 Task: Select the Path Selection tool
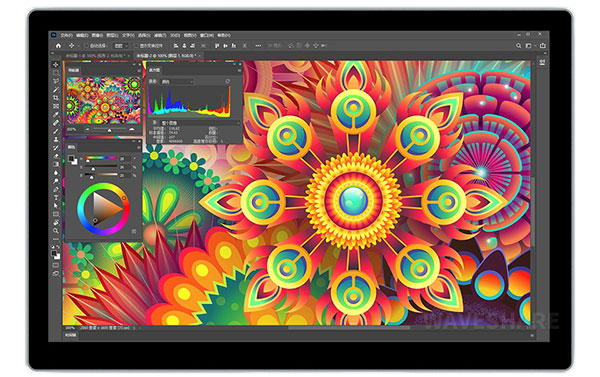click(x=56, y=206)
